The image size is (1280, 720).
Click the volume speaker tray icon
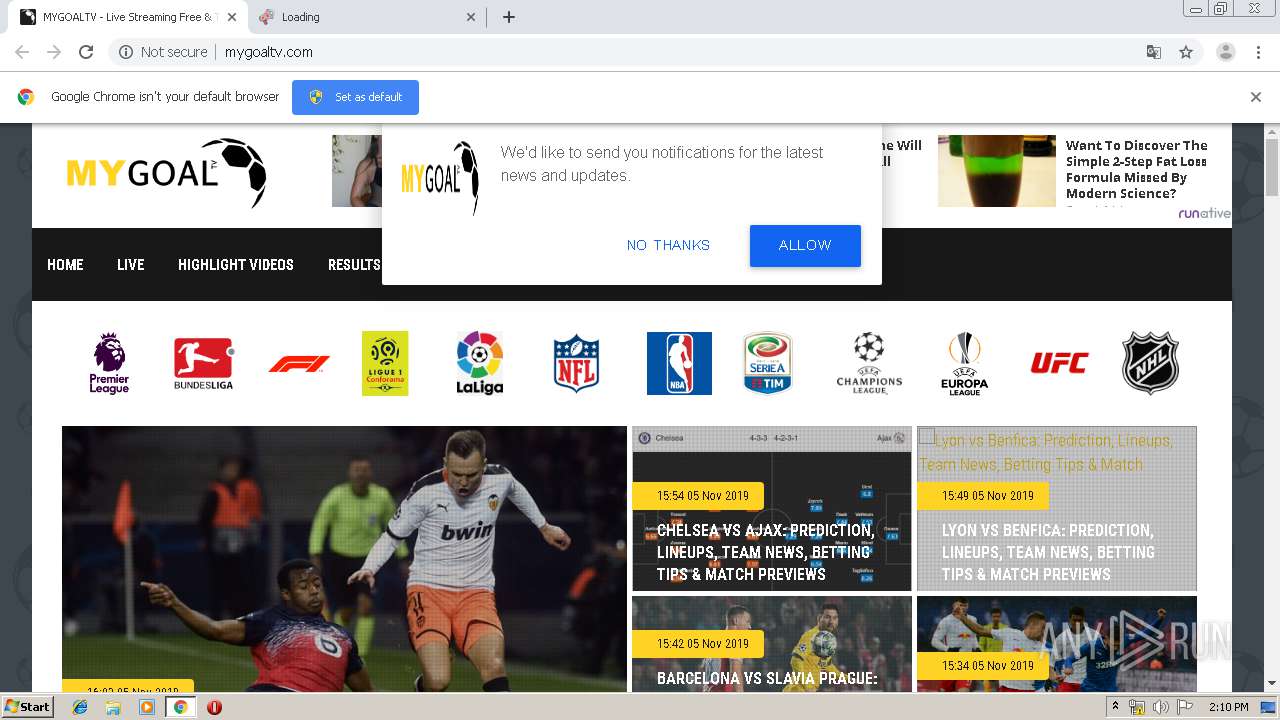coord(1160,707)
